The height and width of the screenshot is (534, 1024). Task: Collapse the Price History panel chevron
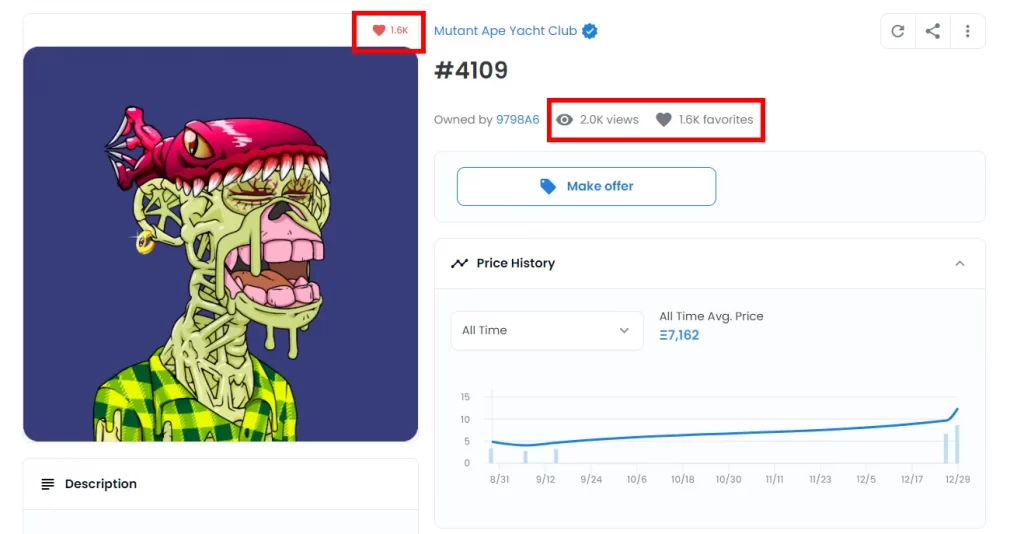tap(959, 263)
